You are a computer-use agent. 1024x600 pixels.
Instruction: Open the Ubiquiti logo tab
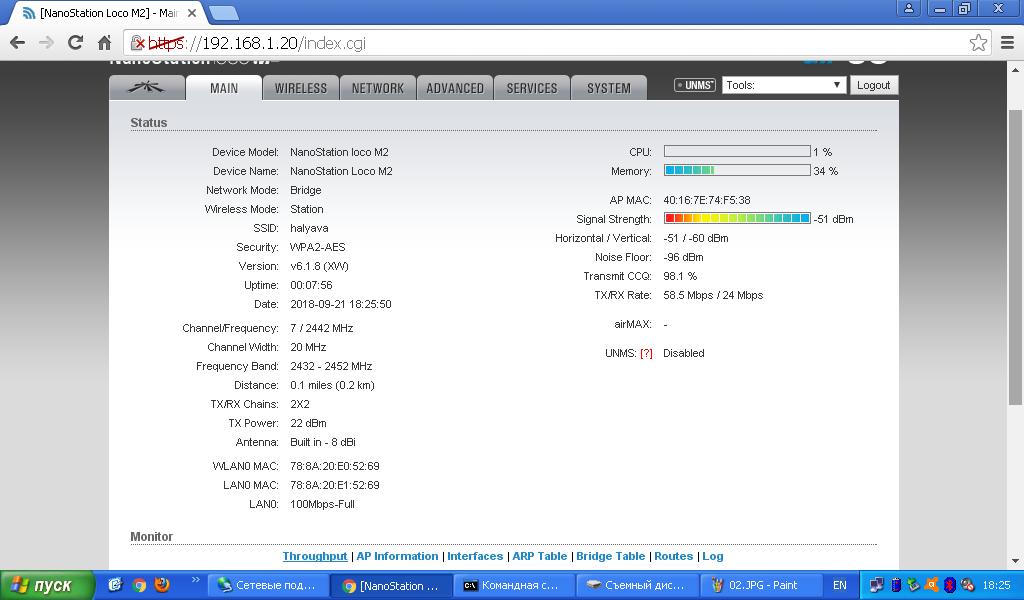tap(147, 87)
